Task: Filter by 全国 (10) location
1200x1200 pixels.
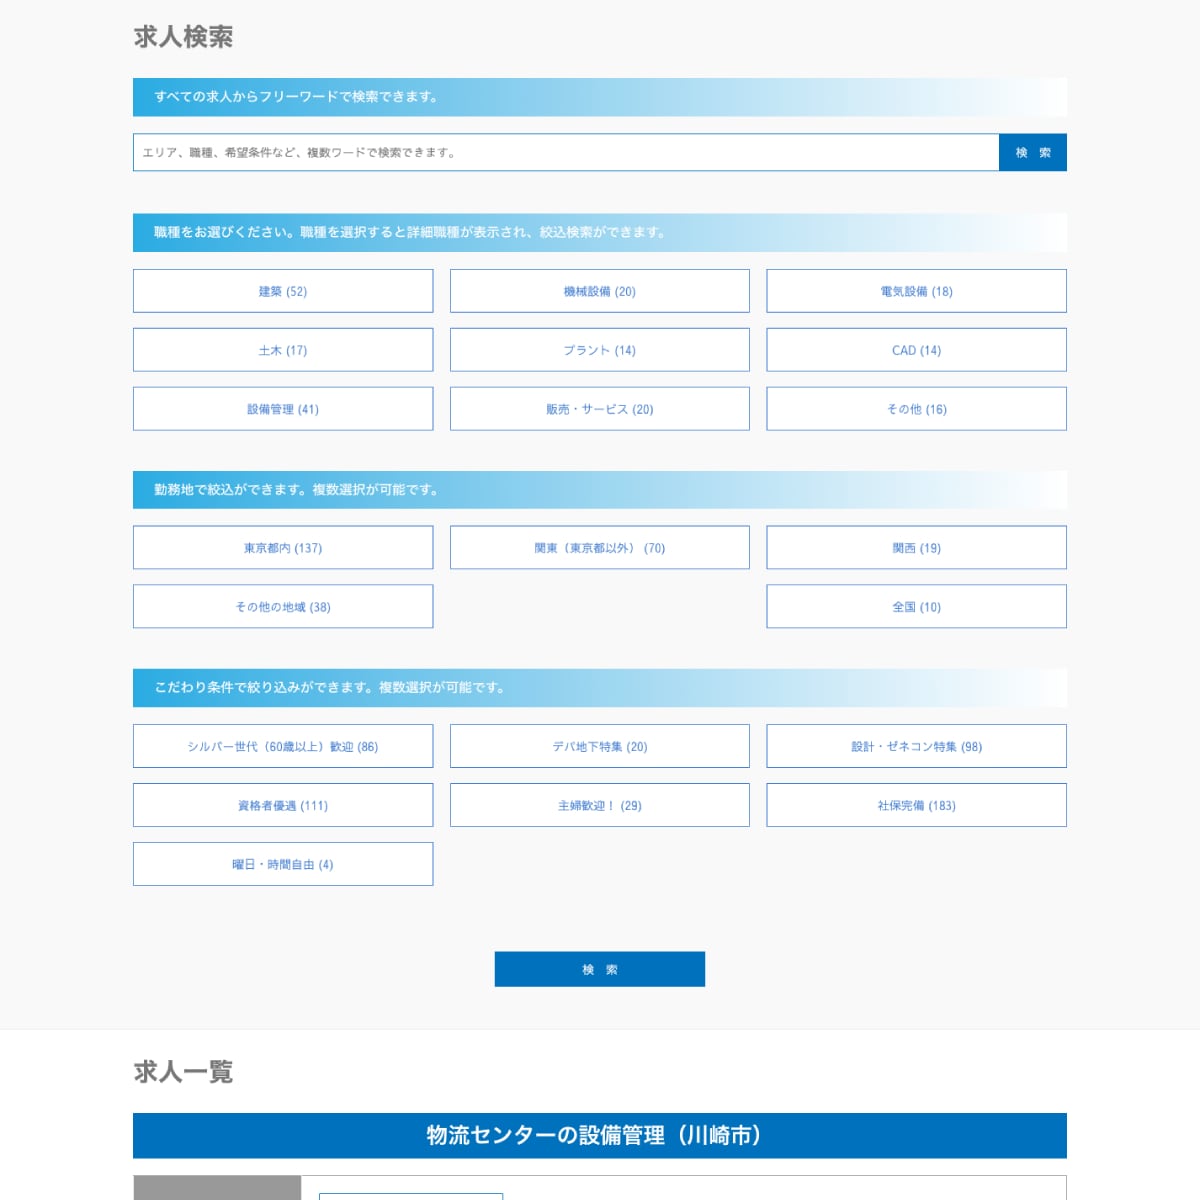Action: coord(917,607)
